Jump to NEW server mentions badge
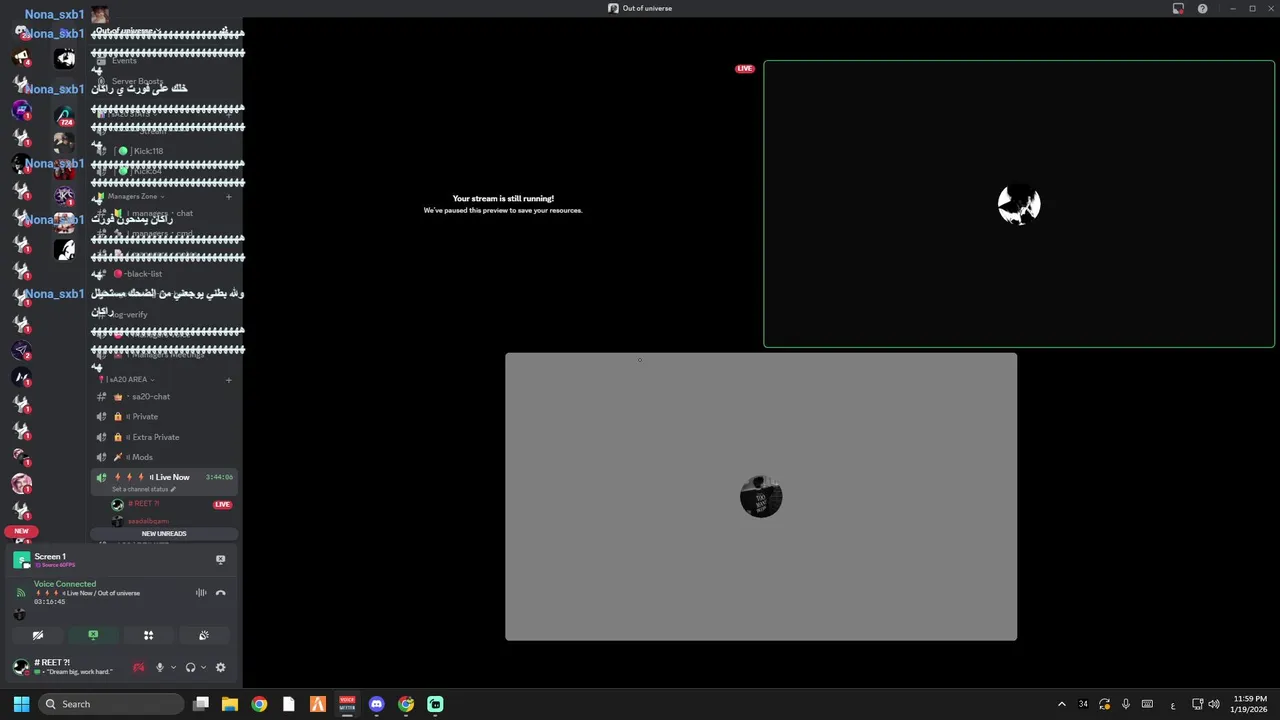This screenshot has width=1280, height=720. point(21,531)
